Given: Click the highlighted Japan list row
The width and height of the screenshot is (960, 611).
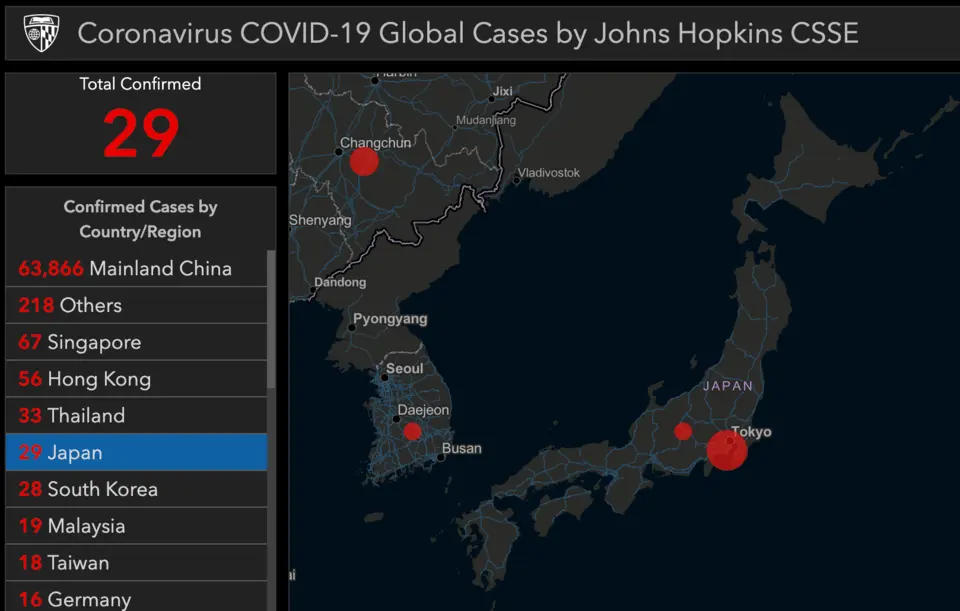Looking at the screenshot, I should [137, 452].
